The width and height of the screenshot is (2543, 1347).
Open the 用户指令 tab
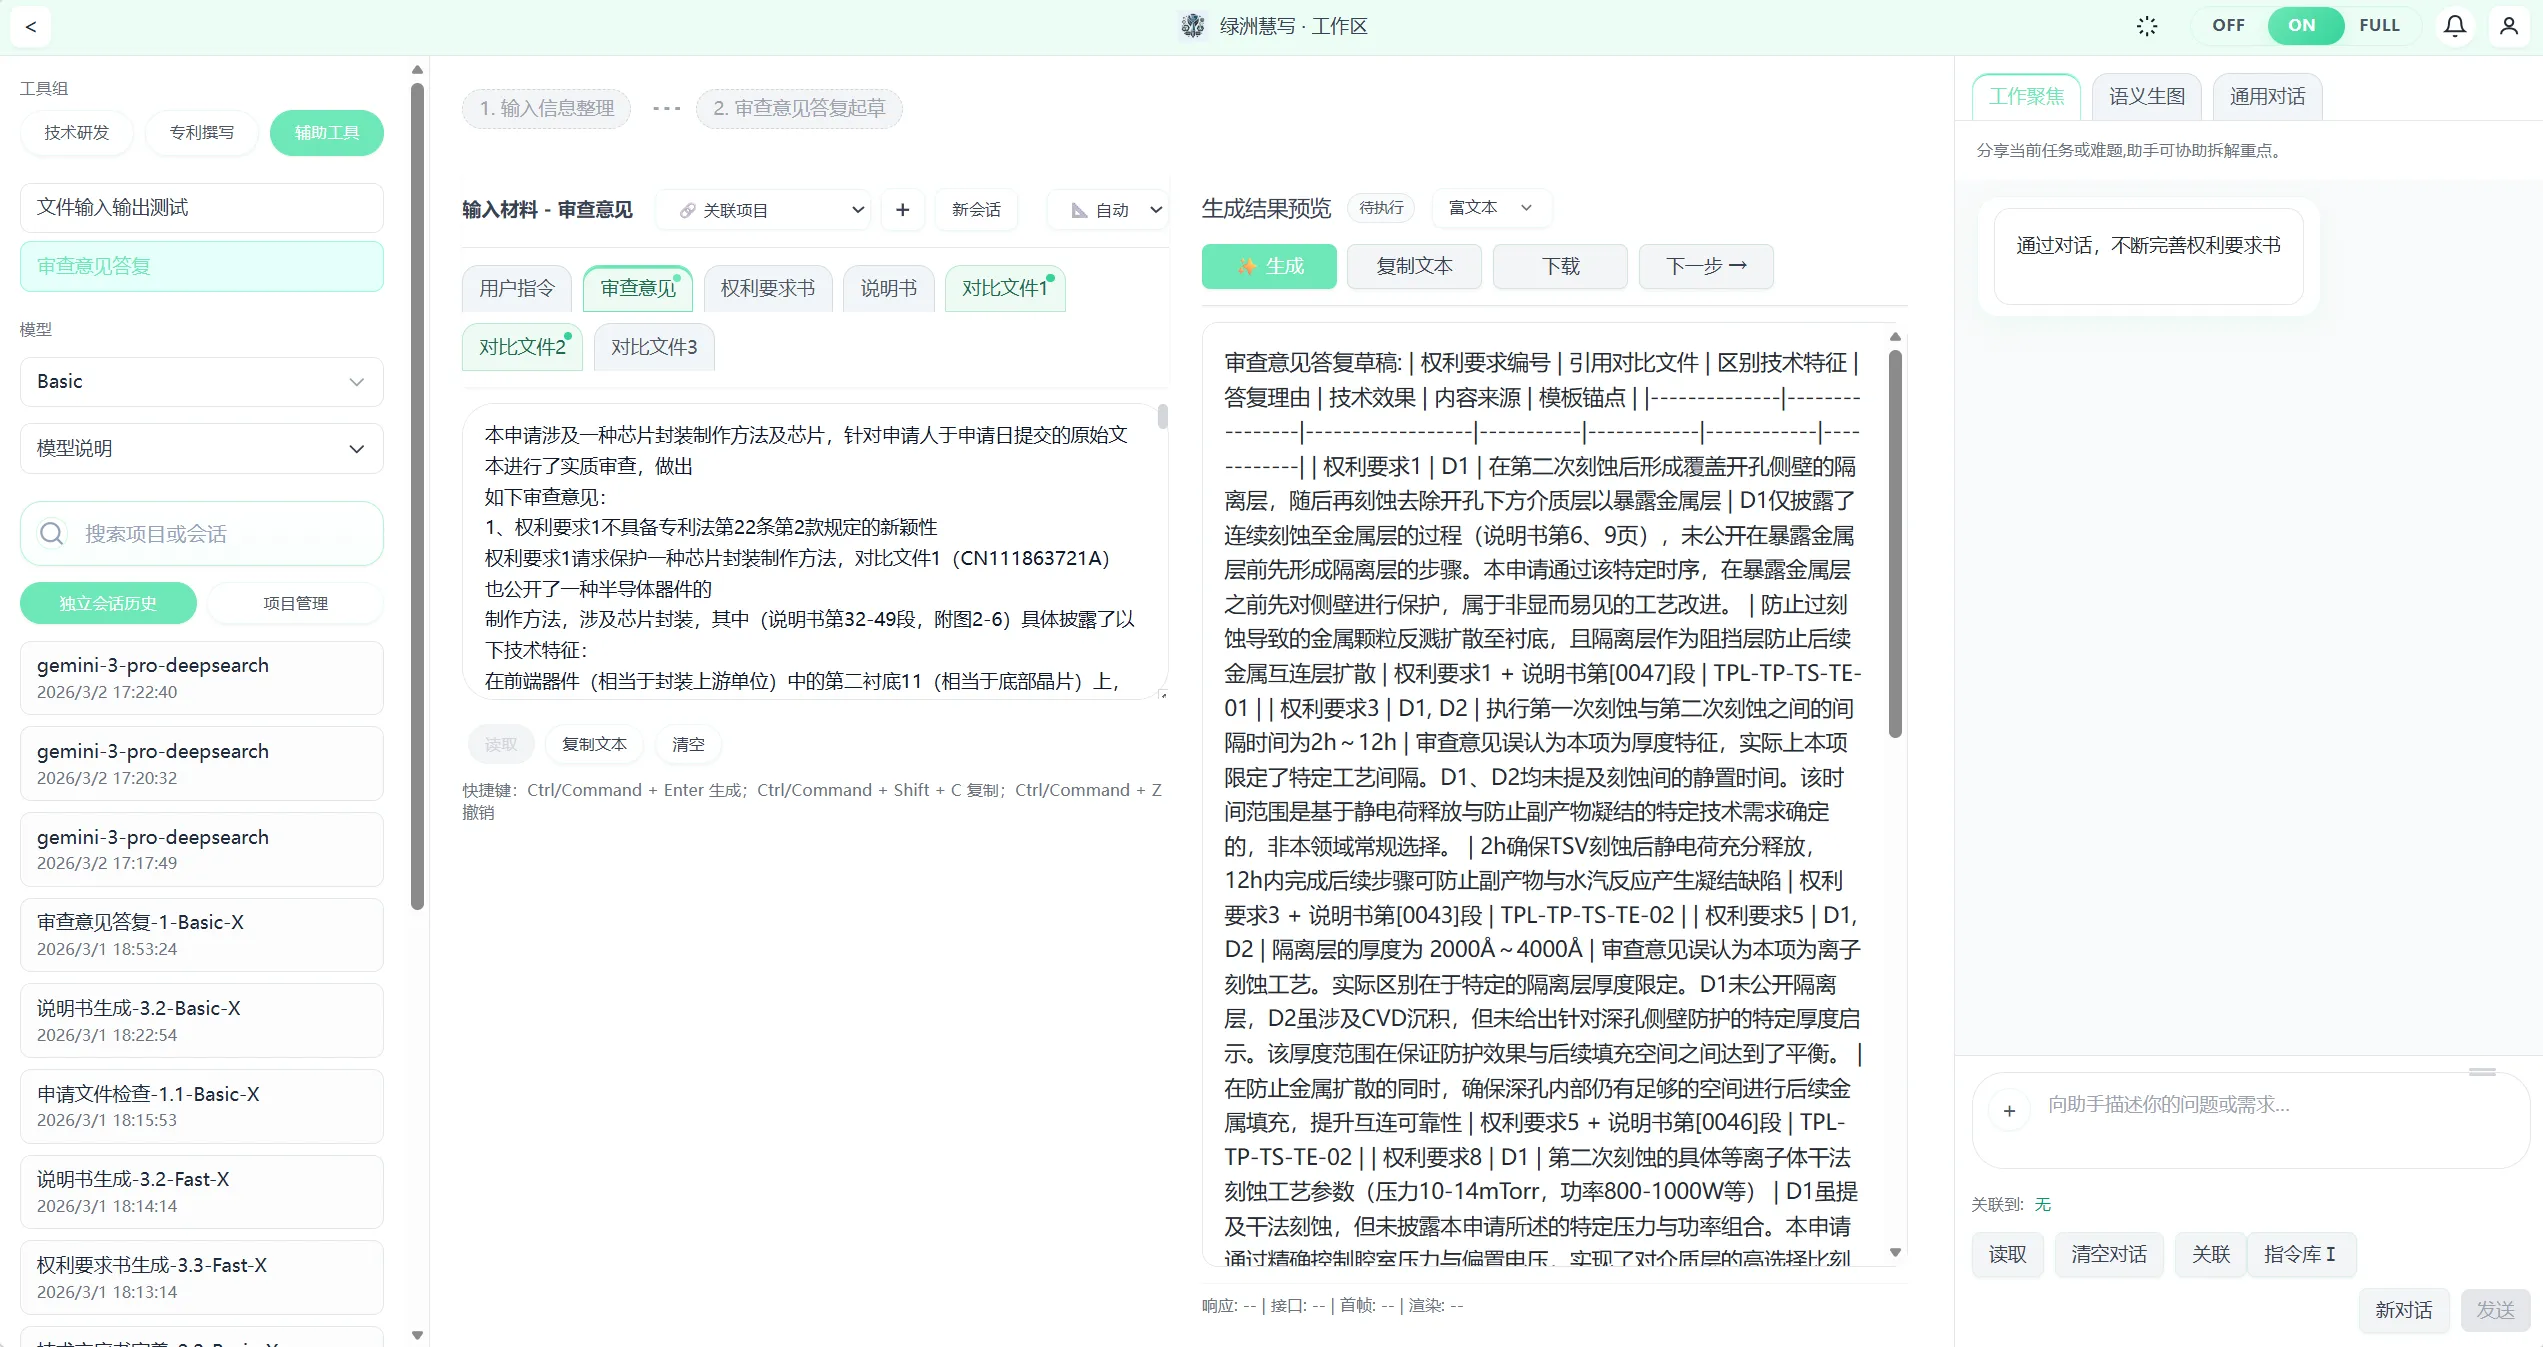517,289
